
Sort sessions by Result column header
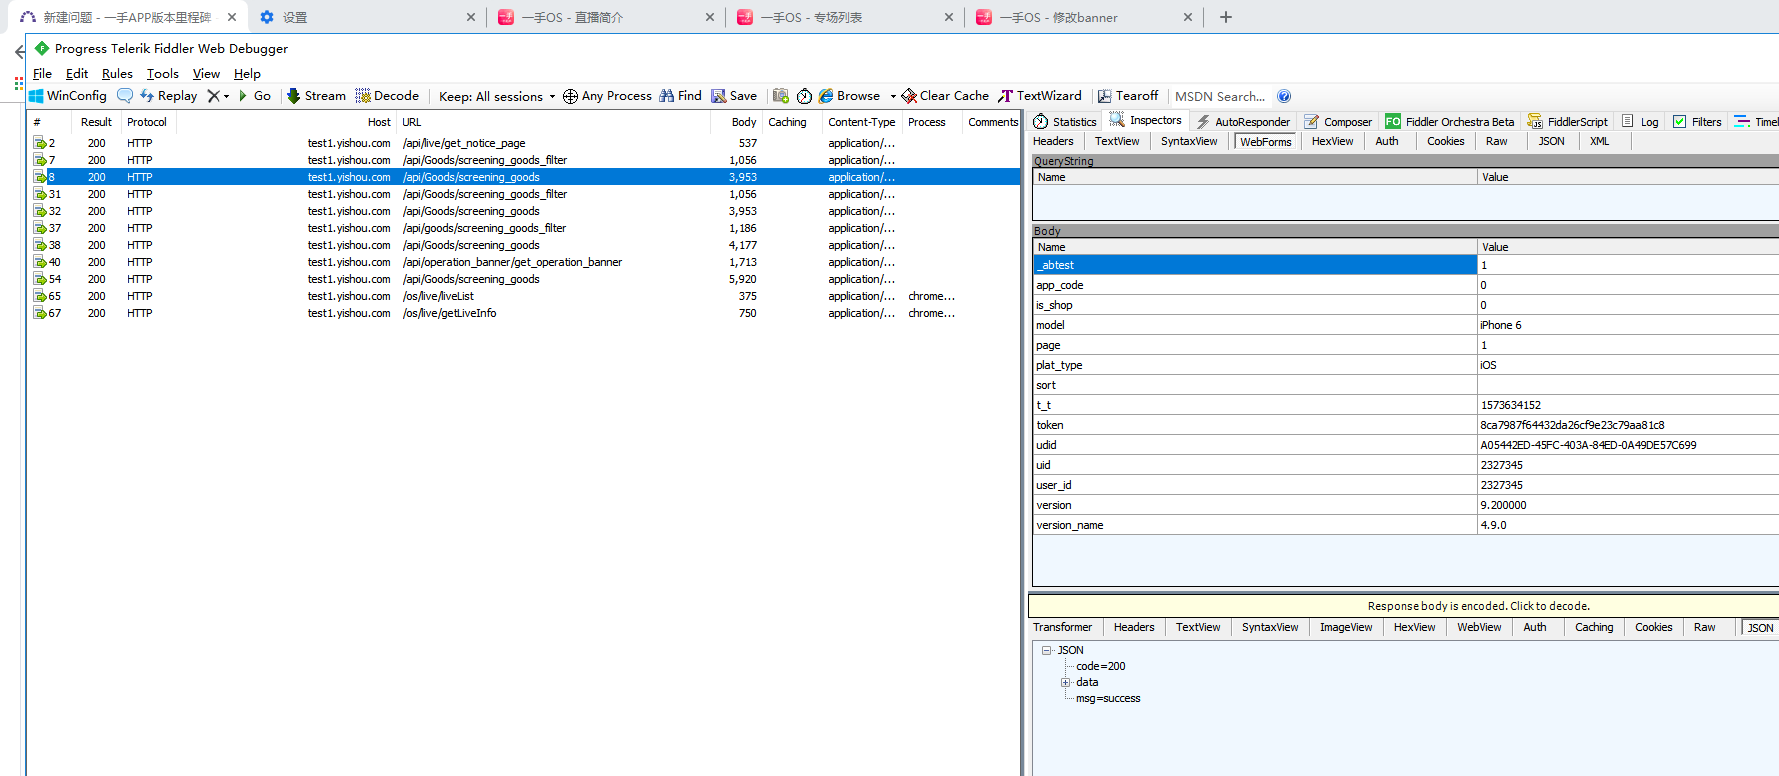(96, 122)
